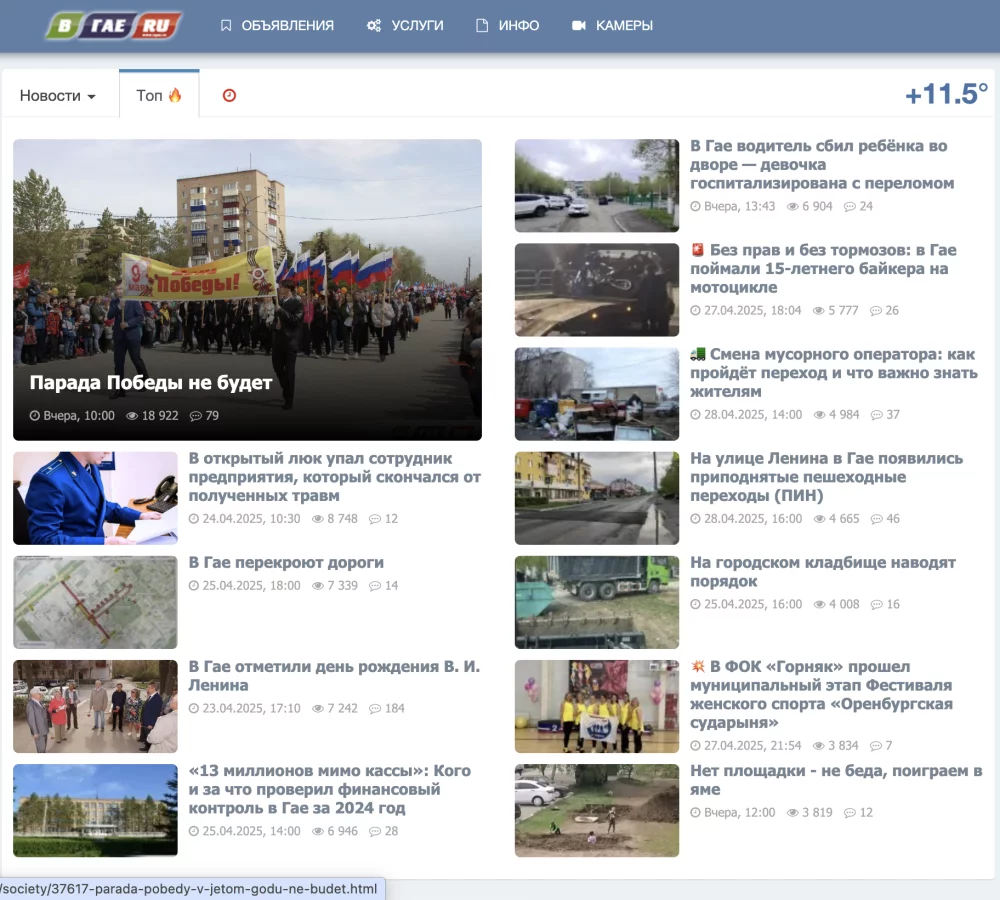Click comments icon on Парада Победы article
This screenshot has height=900, width=1000.
pos(195,416)
